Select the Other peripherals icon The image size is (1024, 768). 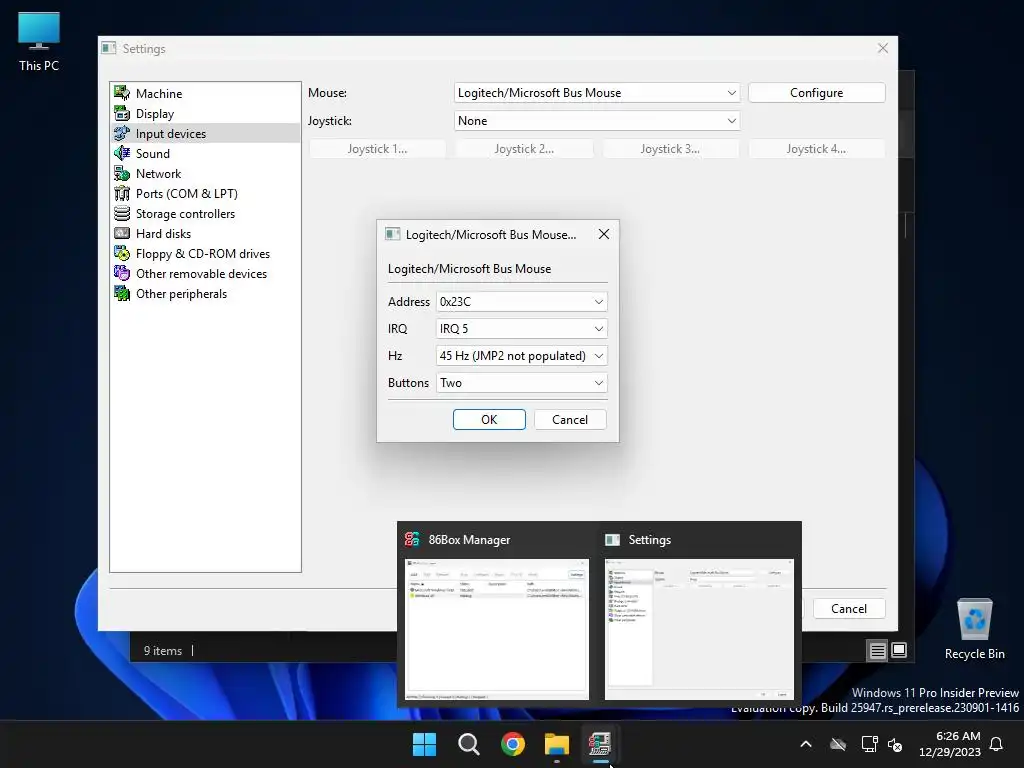122,293
